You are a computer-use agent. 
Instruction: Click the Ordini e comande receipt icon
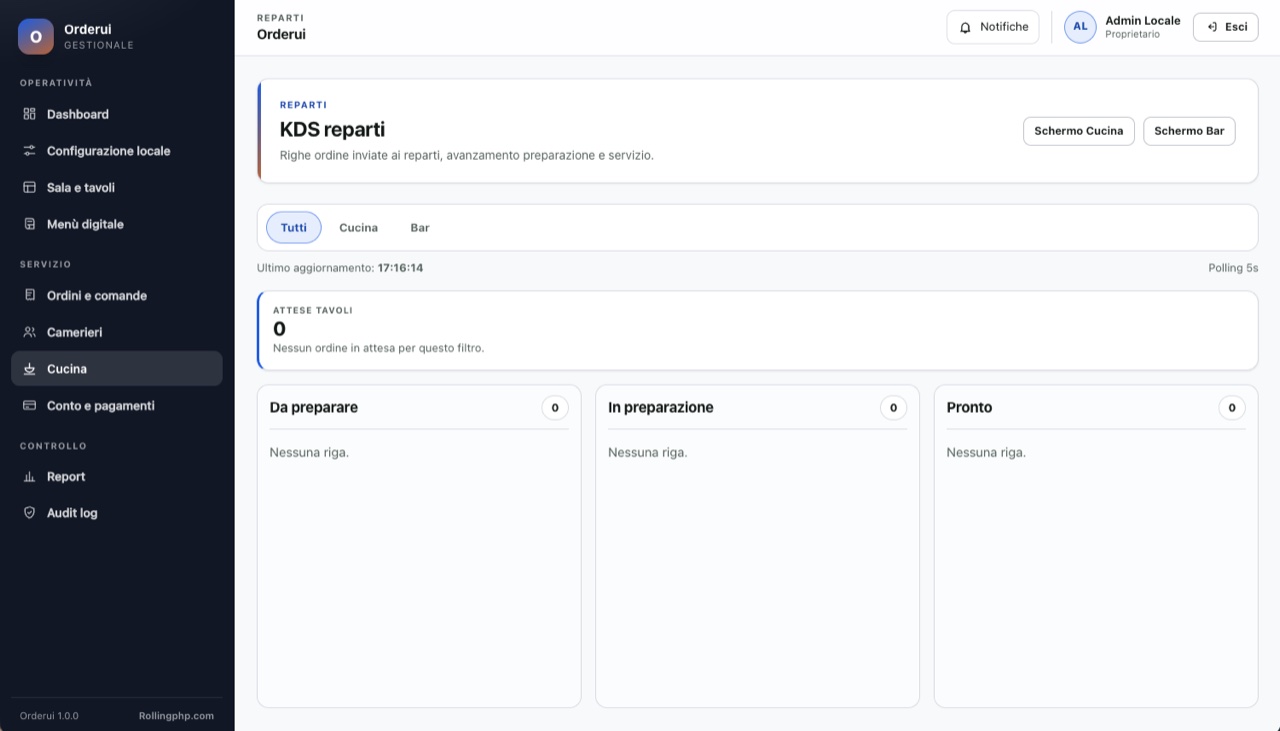29,296
